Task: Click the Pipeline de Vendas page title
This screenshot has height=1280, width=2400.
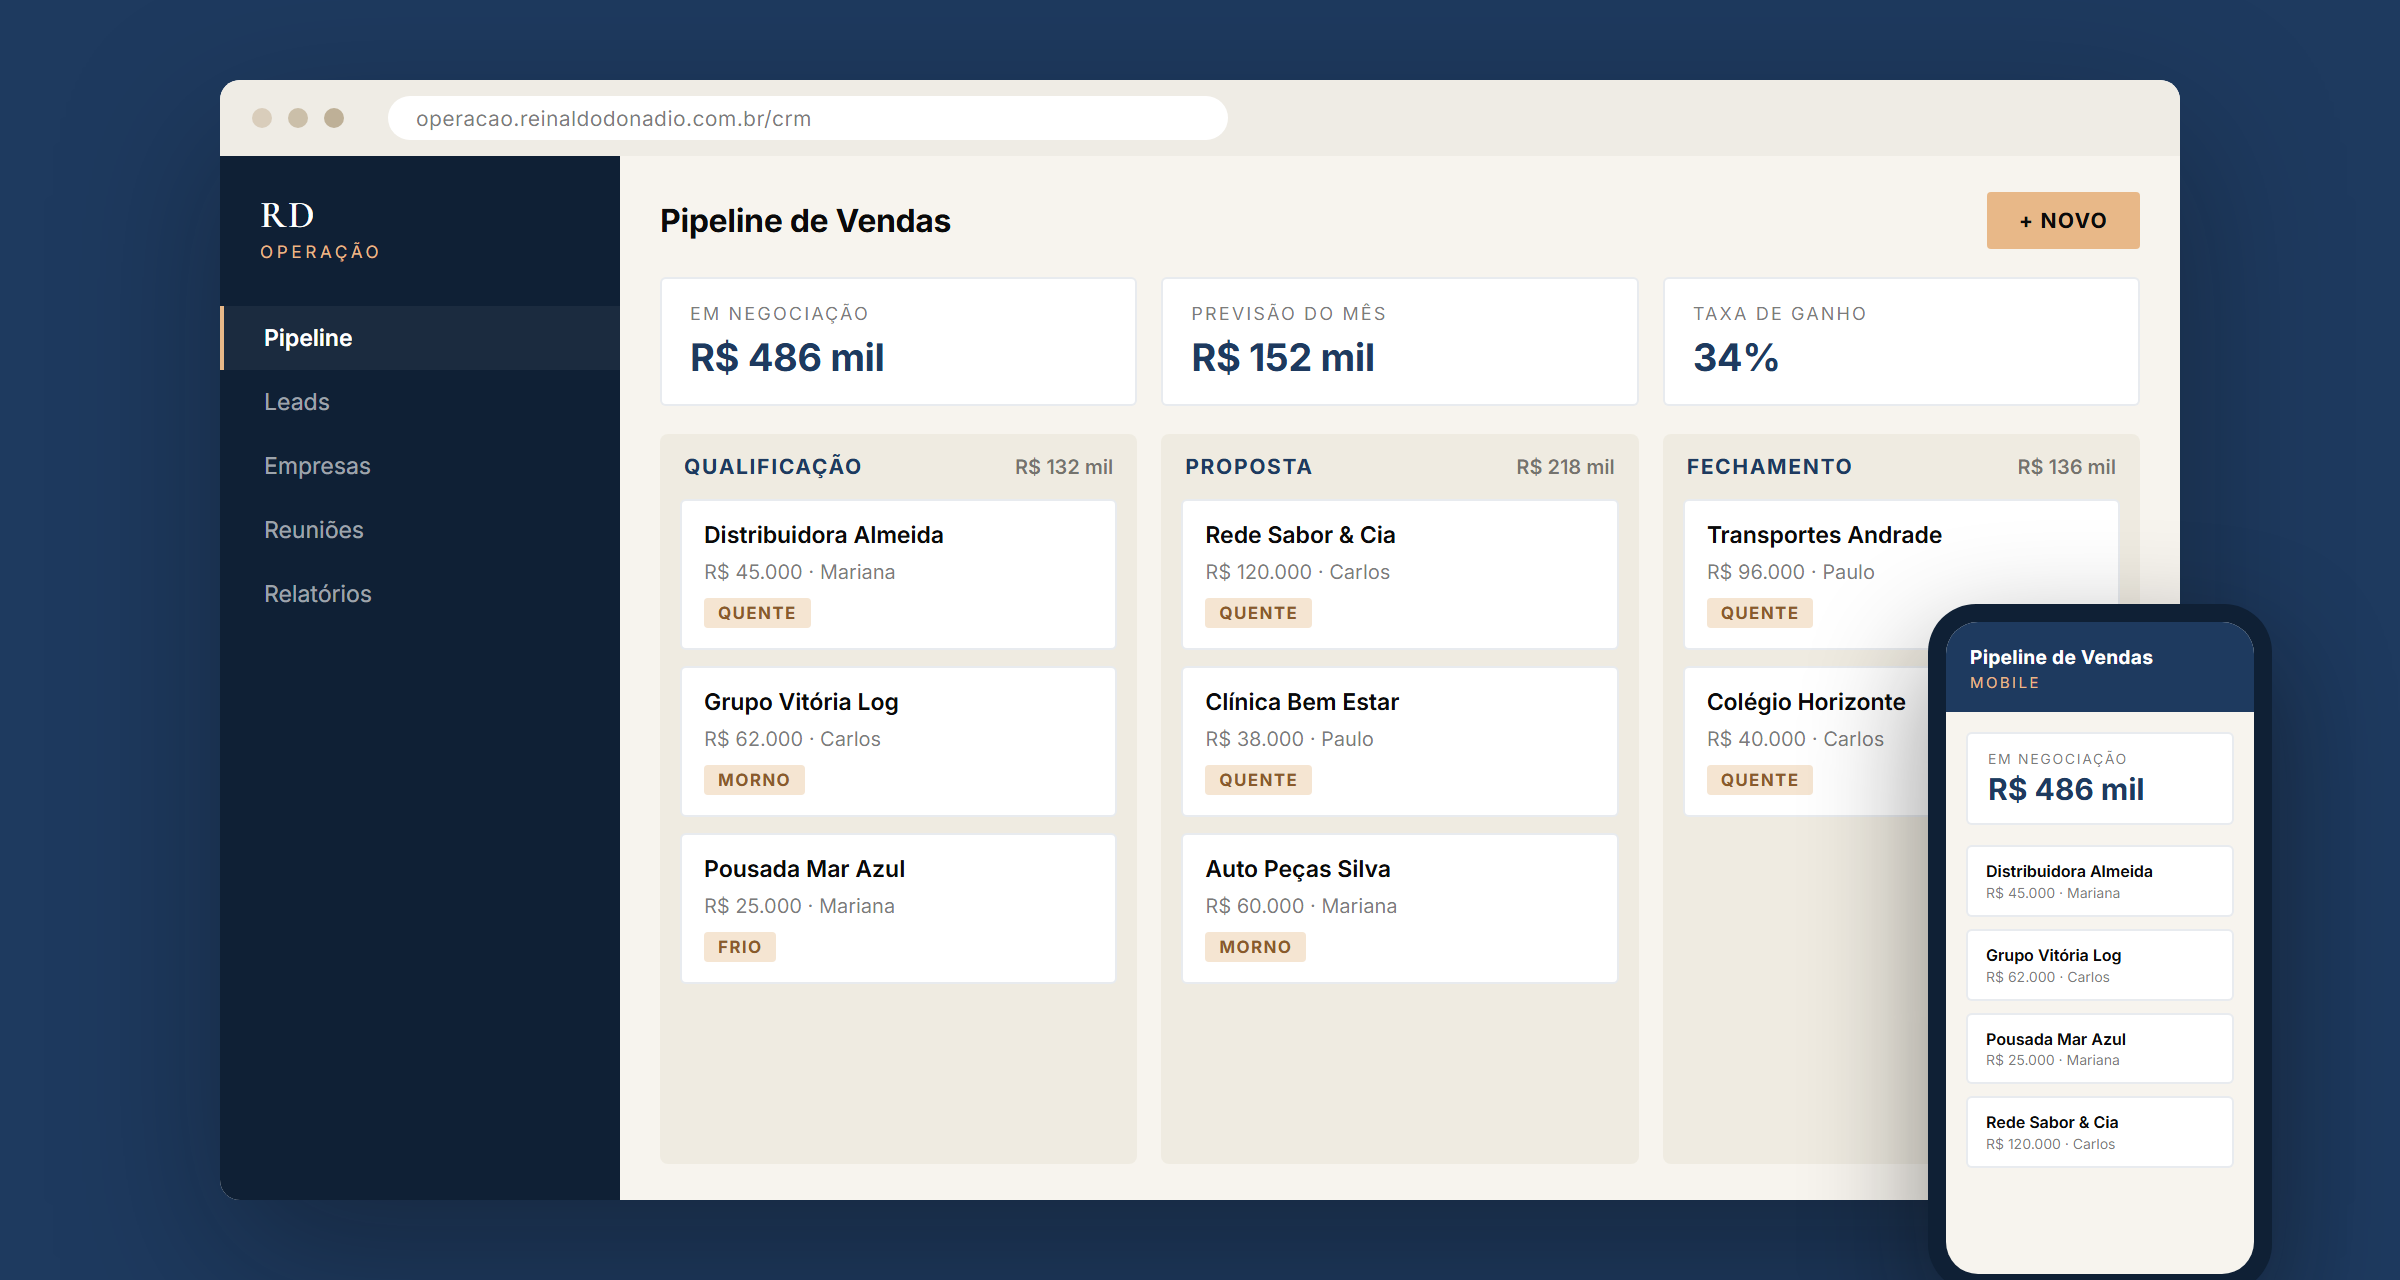Action: (805, 221)
